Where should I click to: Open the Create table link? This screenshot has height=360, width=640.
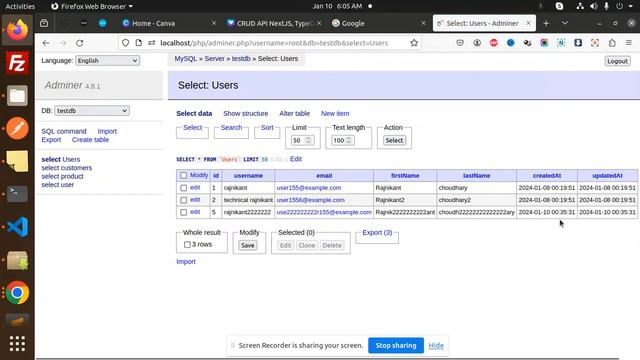tap(90, 140)
